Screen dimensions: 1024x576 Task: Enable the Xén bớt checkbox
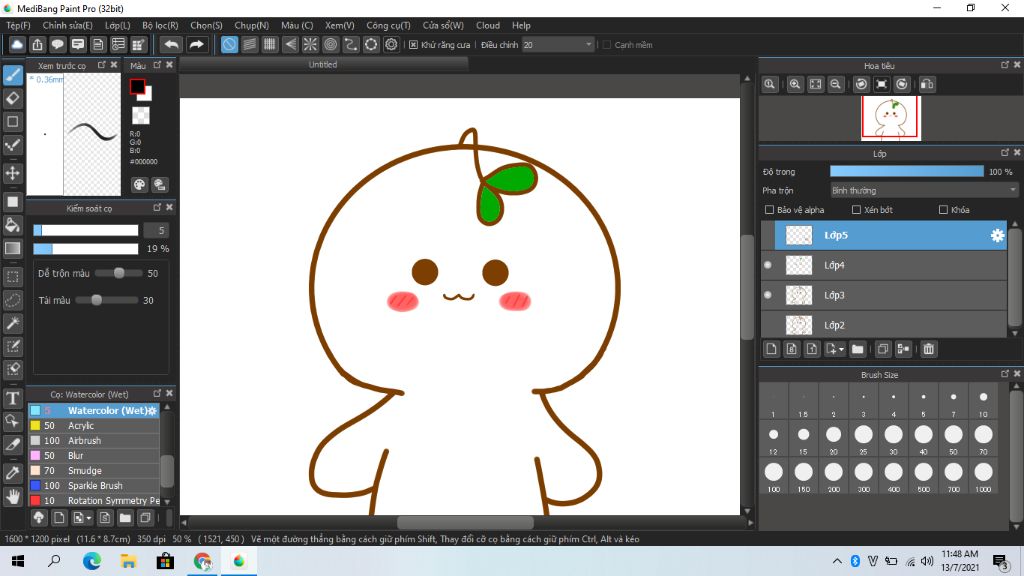tap(856, 210)
